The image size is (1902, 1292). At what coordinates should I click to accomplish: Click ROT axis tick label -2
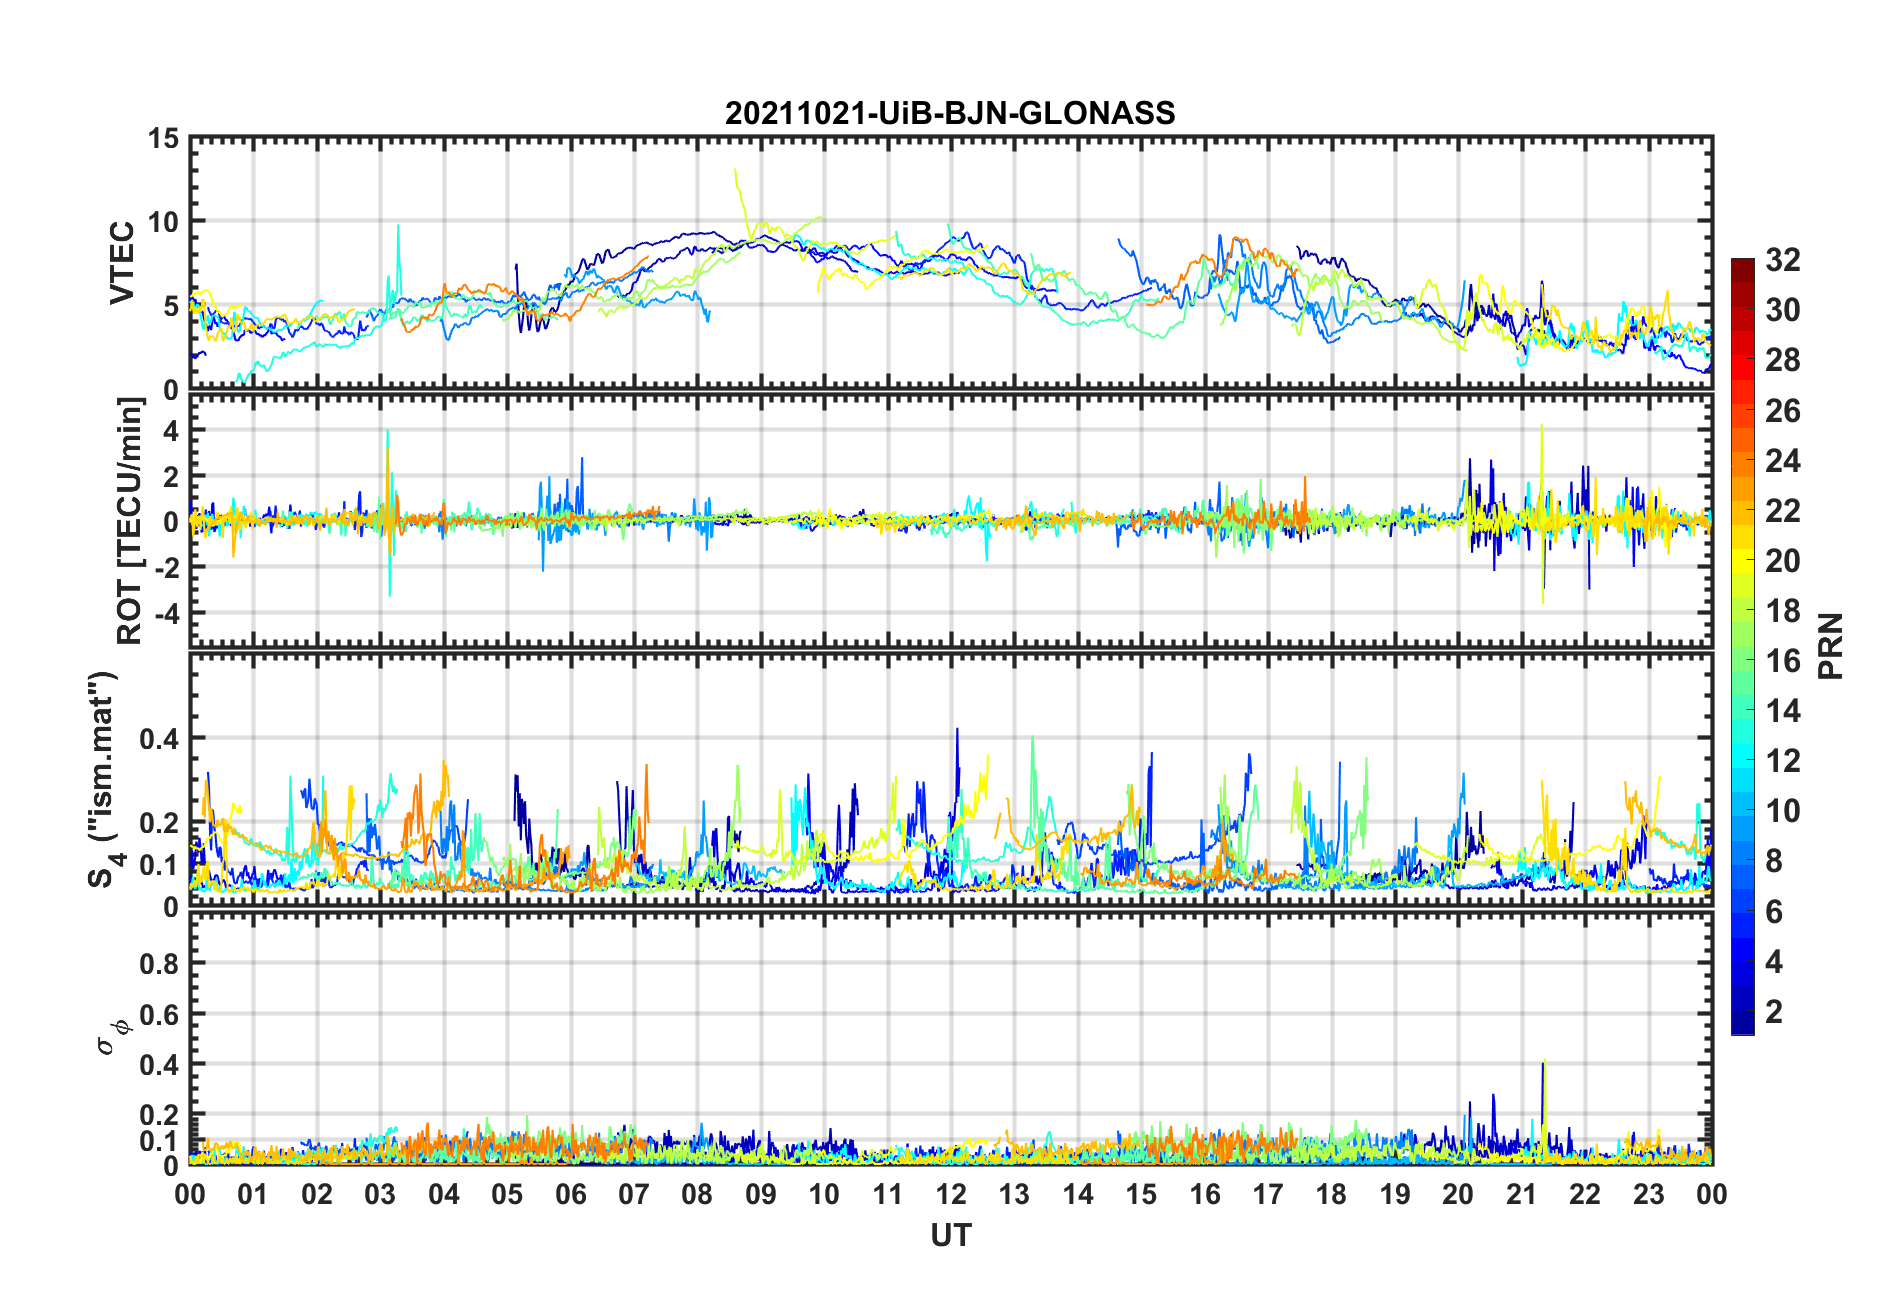[166, 567]
